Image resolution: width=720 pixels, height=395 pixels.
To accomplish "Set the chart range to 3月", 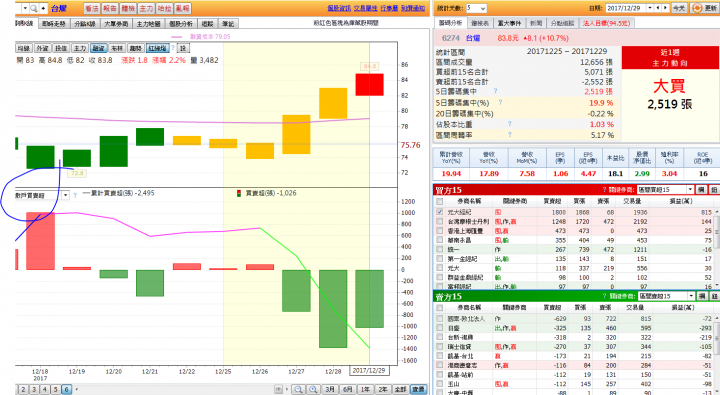I will (330, 389).
